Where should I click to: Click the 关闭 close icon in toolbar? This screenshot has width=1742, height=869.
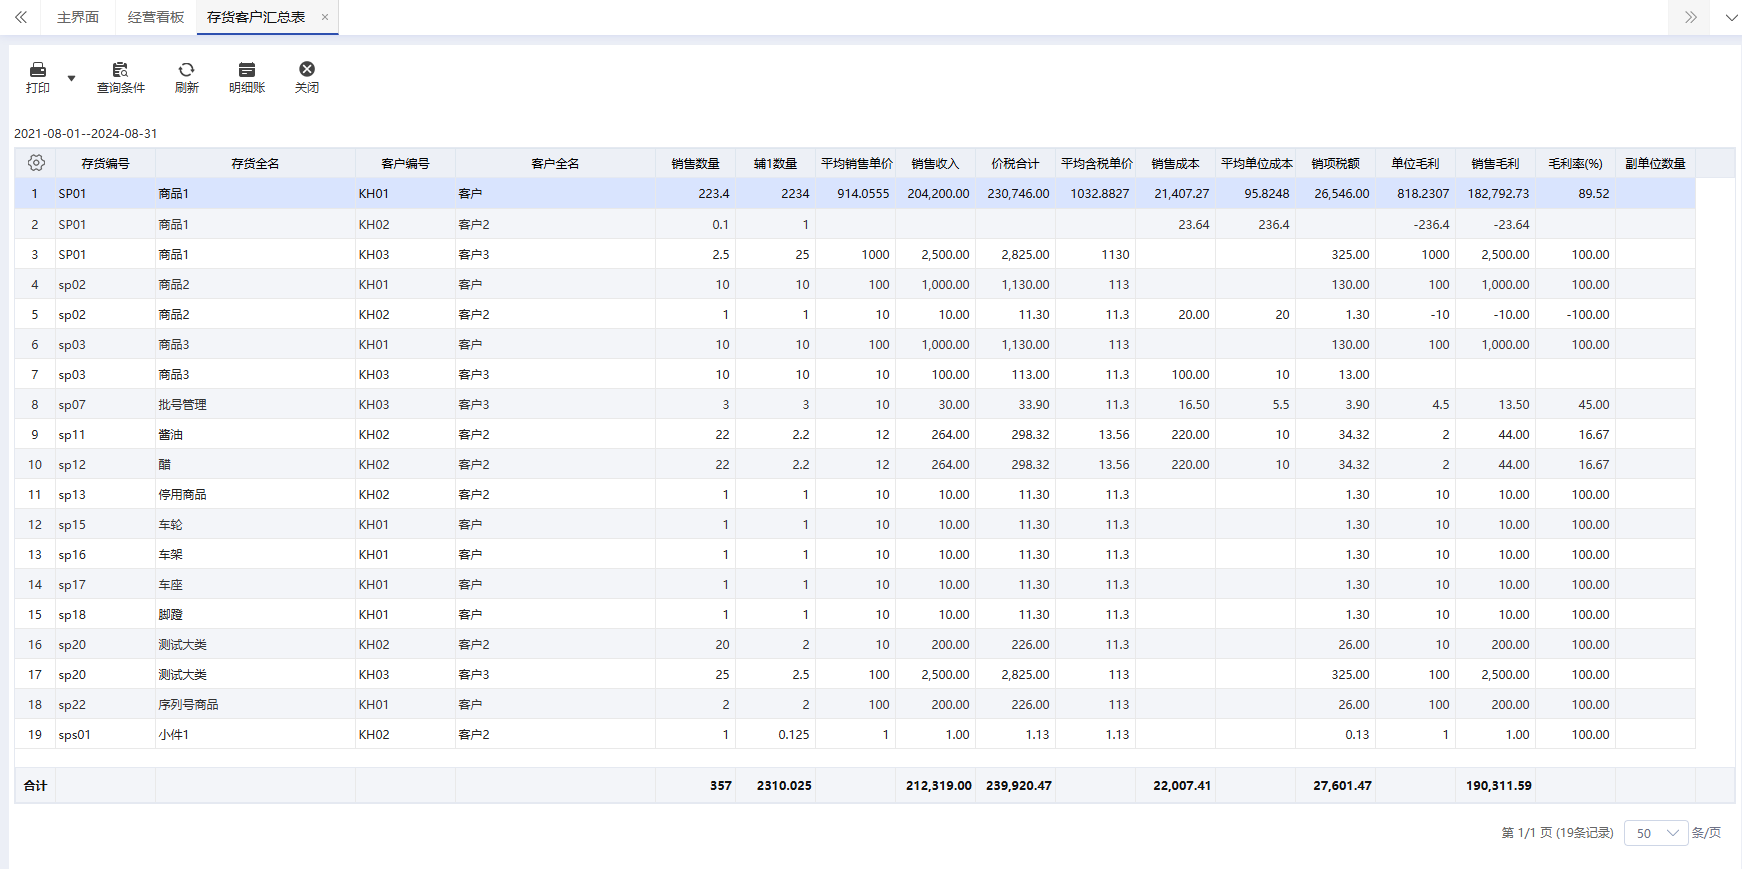coord(307,69)
